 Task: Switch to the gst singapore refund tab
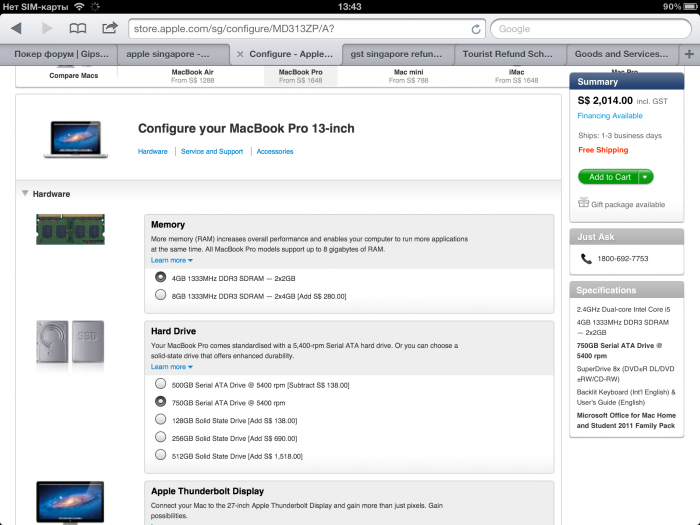point(398,54)
